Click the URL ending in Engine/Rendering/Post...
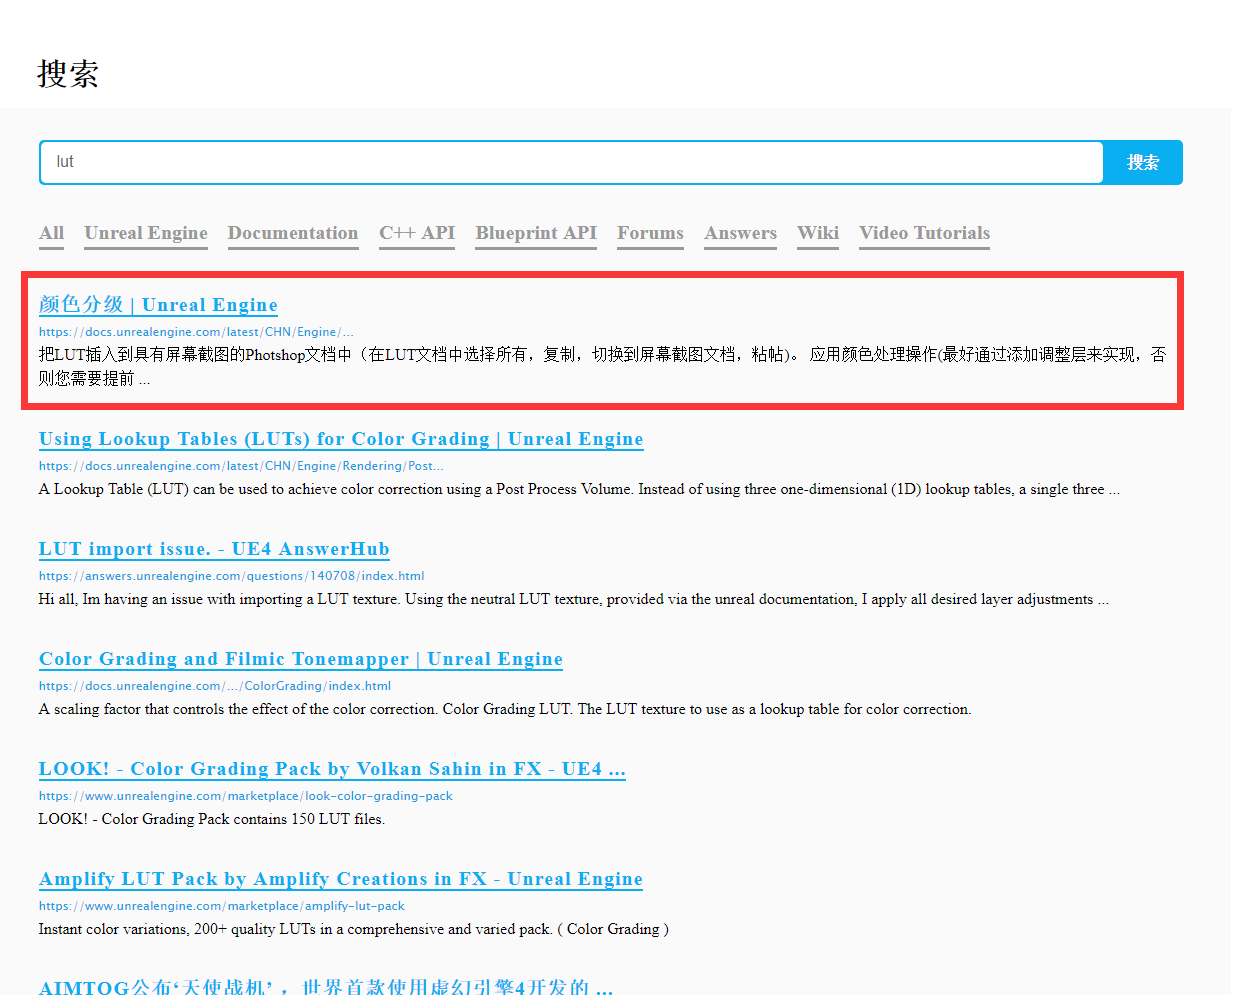This screenshot has height=995, width=1254. click(x=241, y=466)
